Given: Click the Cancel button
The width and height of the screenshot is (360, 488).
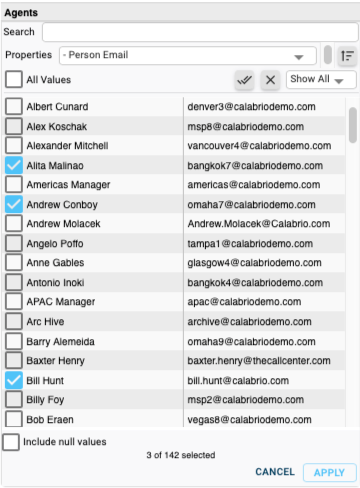Looking at the screenshot, I should (275, 472).
